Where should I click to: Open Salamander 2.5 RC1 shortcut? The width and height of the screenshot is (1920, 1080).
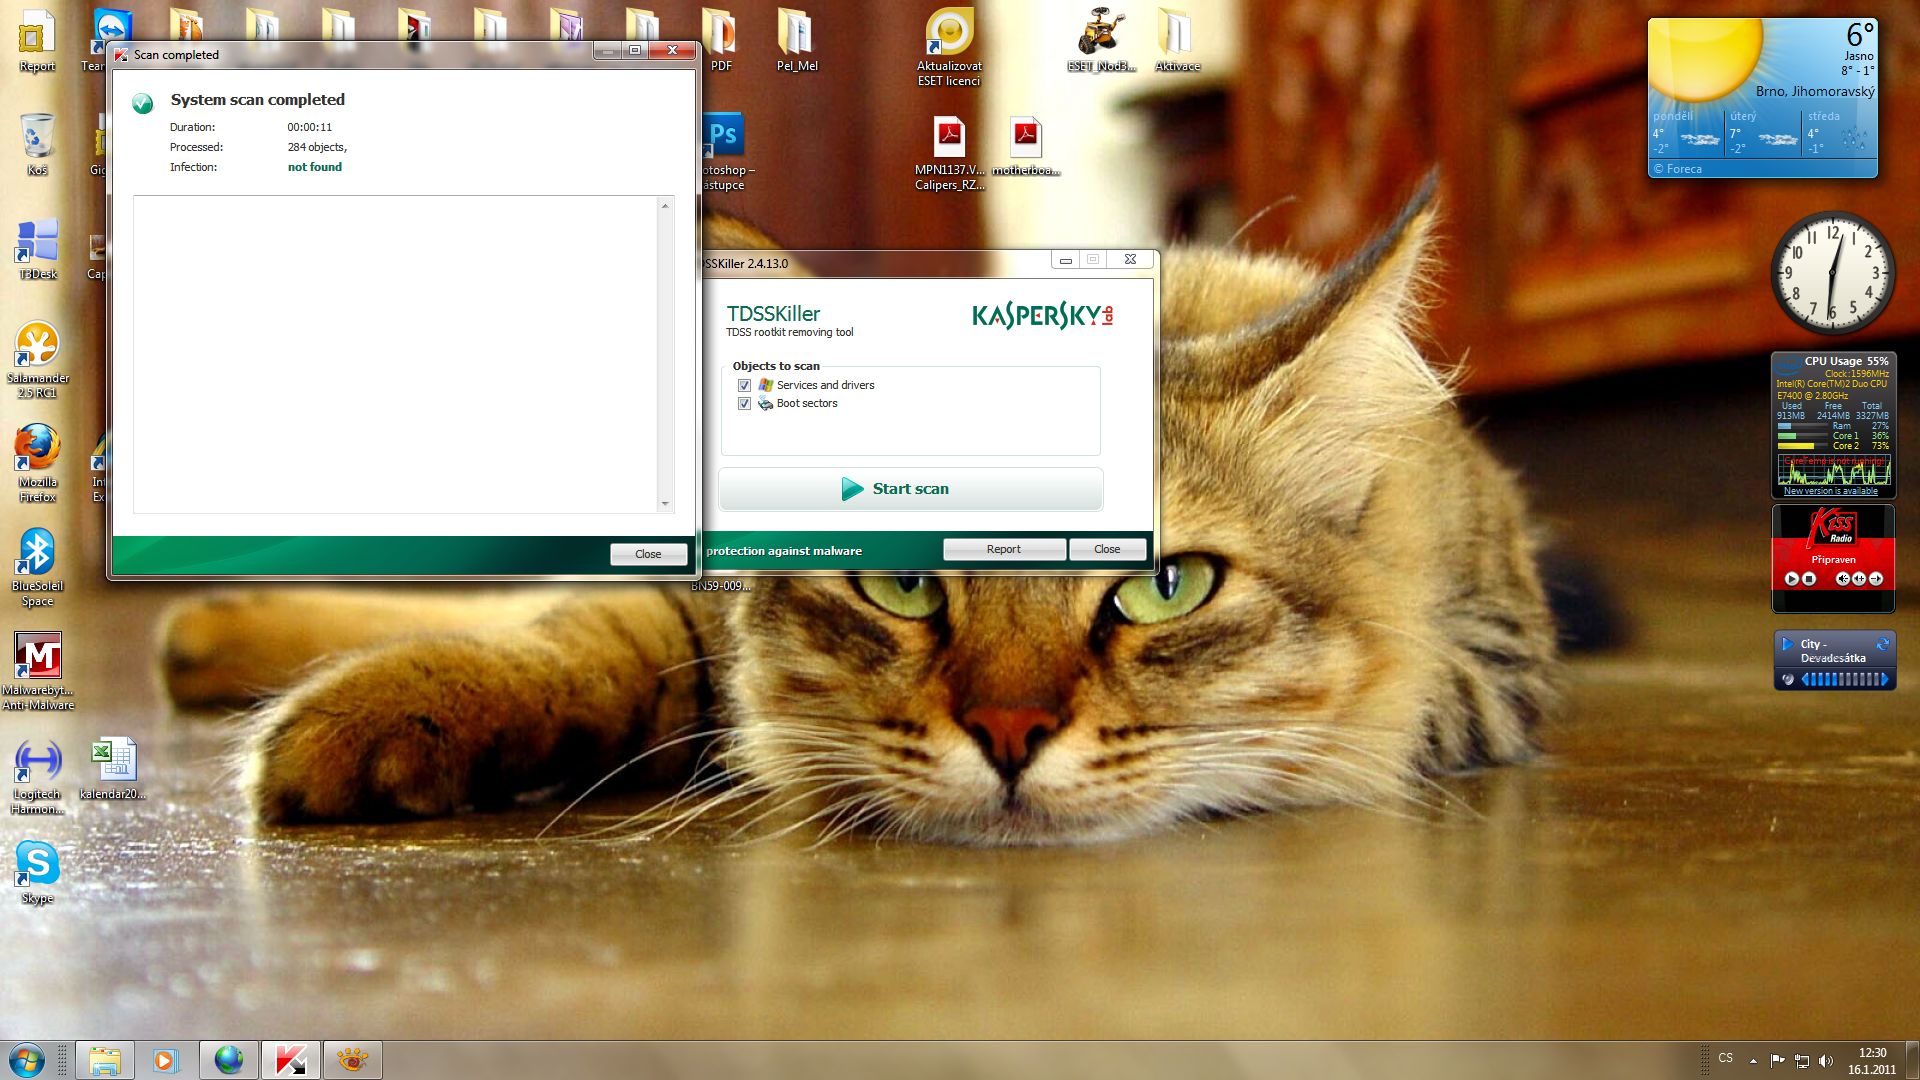coord(38,346)
